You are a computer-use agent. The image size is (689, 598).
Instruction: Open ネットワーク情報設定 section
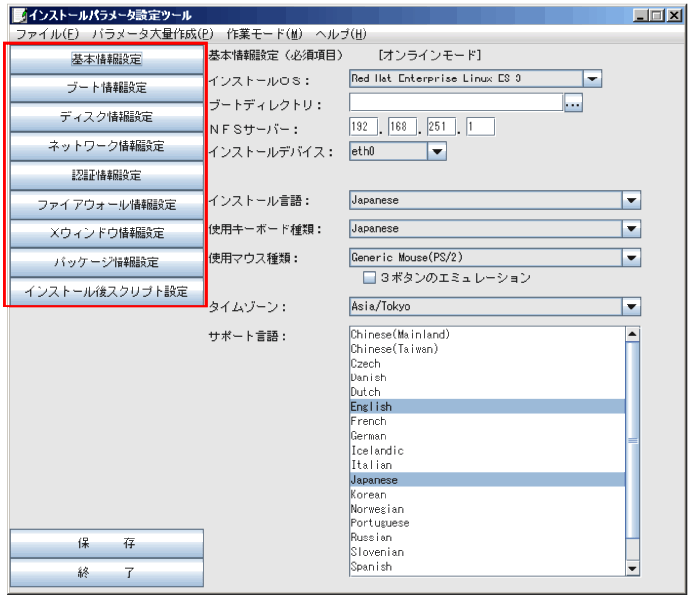click(106, 146)
